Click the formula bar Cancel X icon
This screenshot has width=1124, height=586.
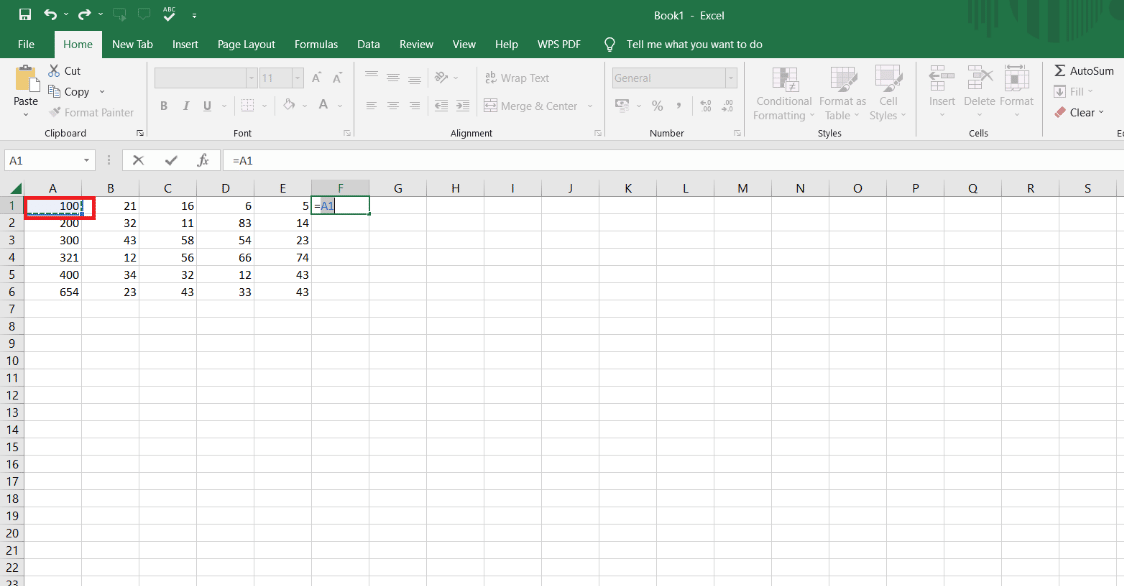(138, 161)
